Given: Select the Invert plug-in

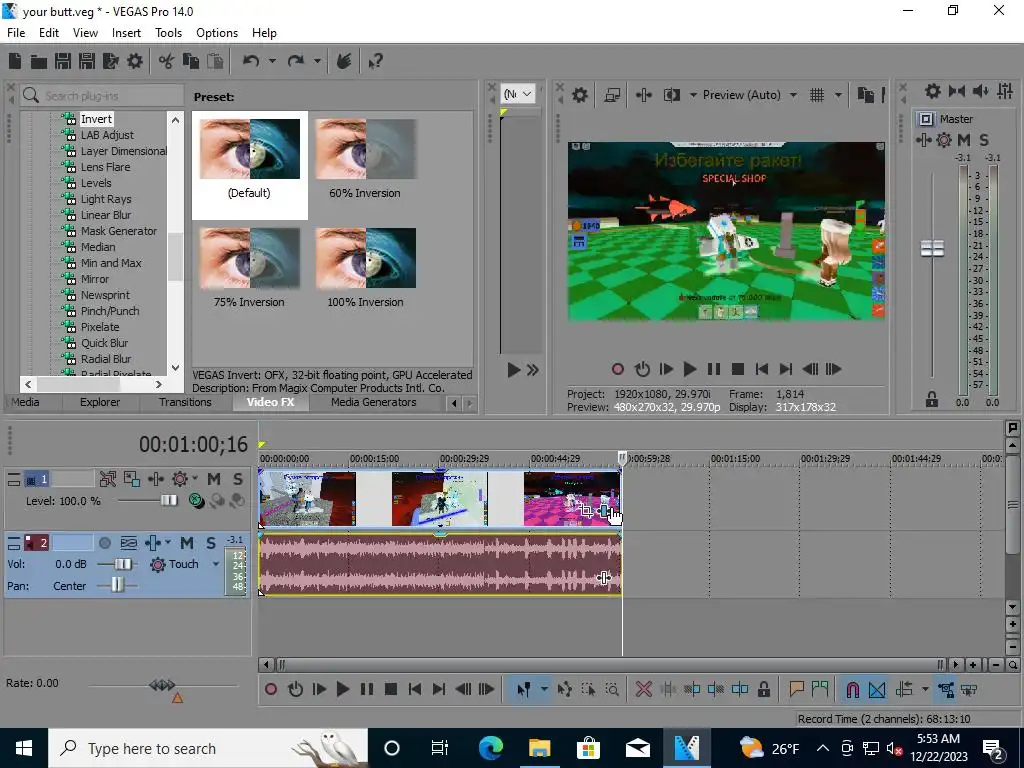Looking at the screenshot, I should point(97,119).
